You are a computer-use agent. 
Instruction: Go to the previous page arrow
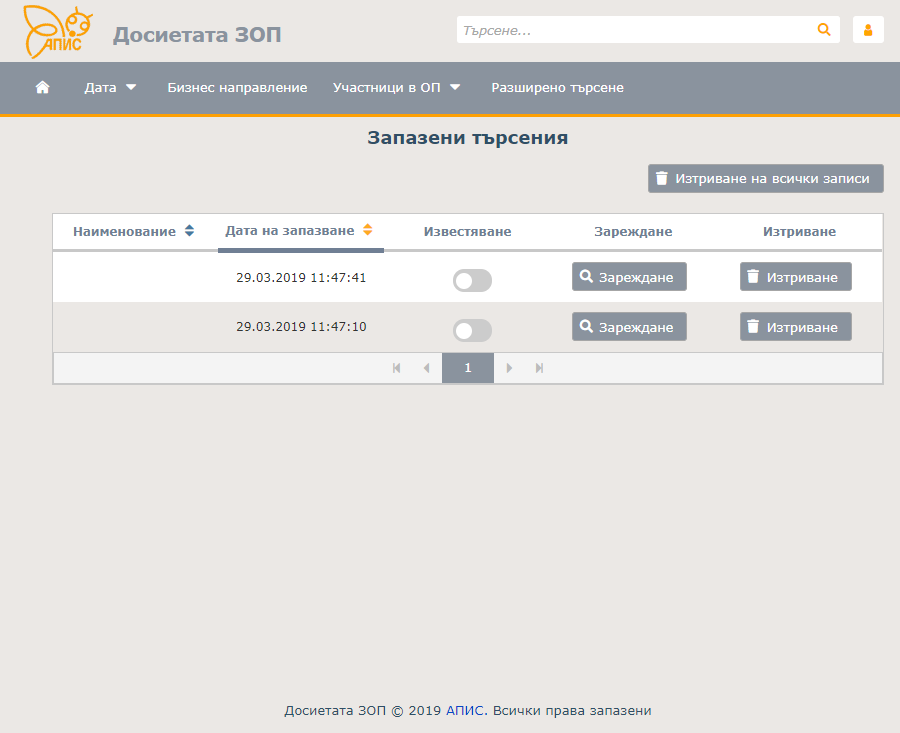(x=426, y=368)
